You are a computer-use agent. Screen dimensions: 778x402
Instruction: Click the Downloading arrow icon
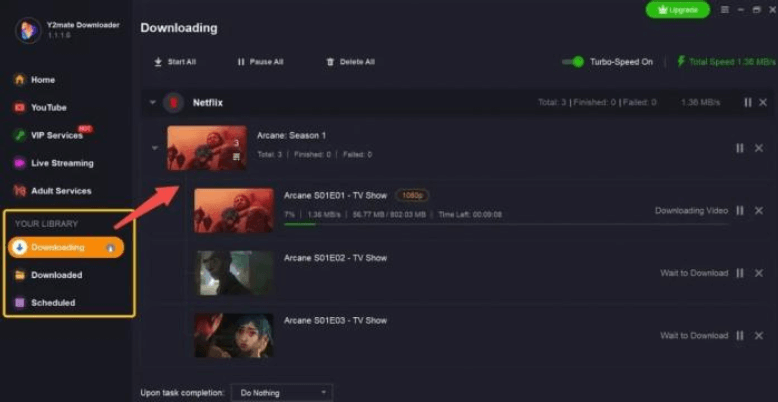pyautogui.click(x=19, y=247)
